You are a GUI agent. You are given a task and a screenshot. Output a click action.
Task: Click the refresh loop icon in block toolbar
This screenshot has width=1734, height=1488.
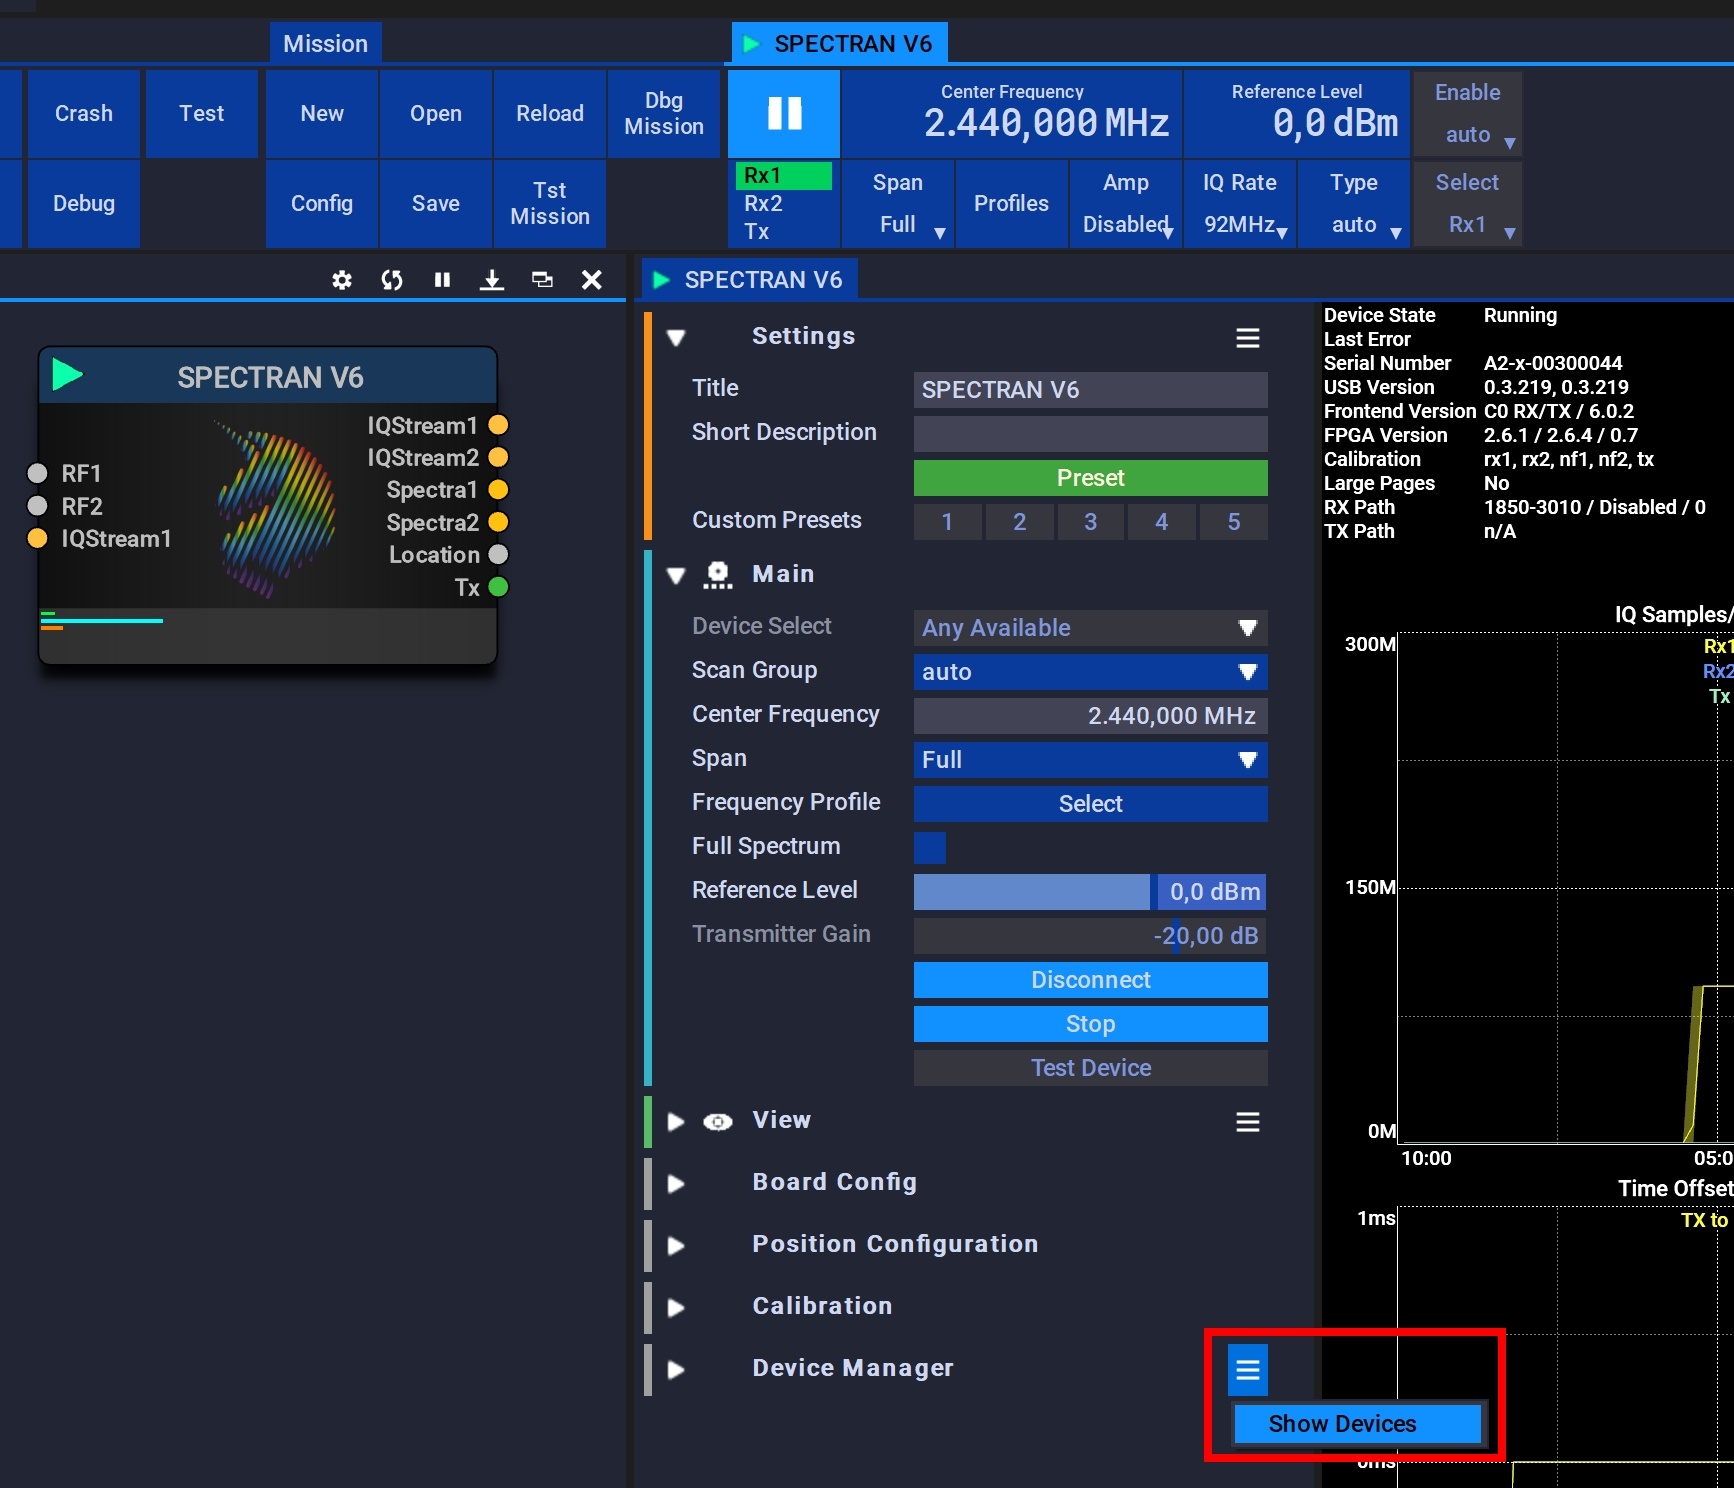point(392,280)
